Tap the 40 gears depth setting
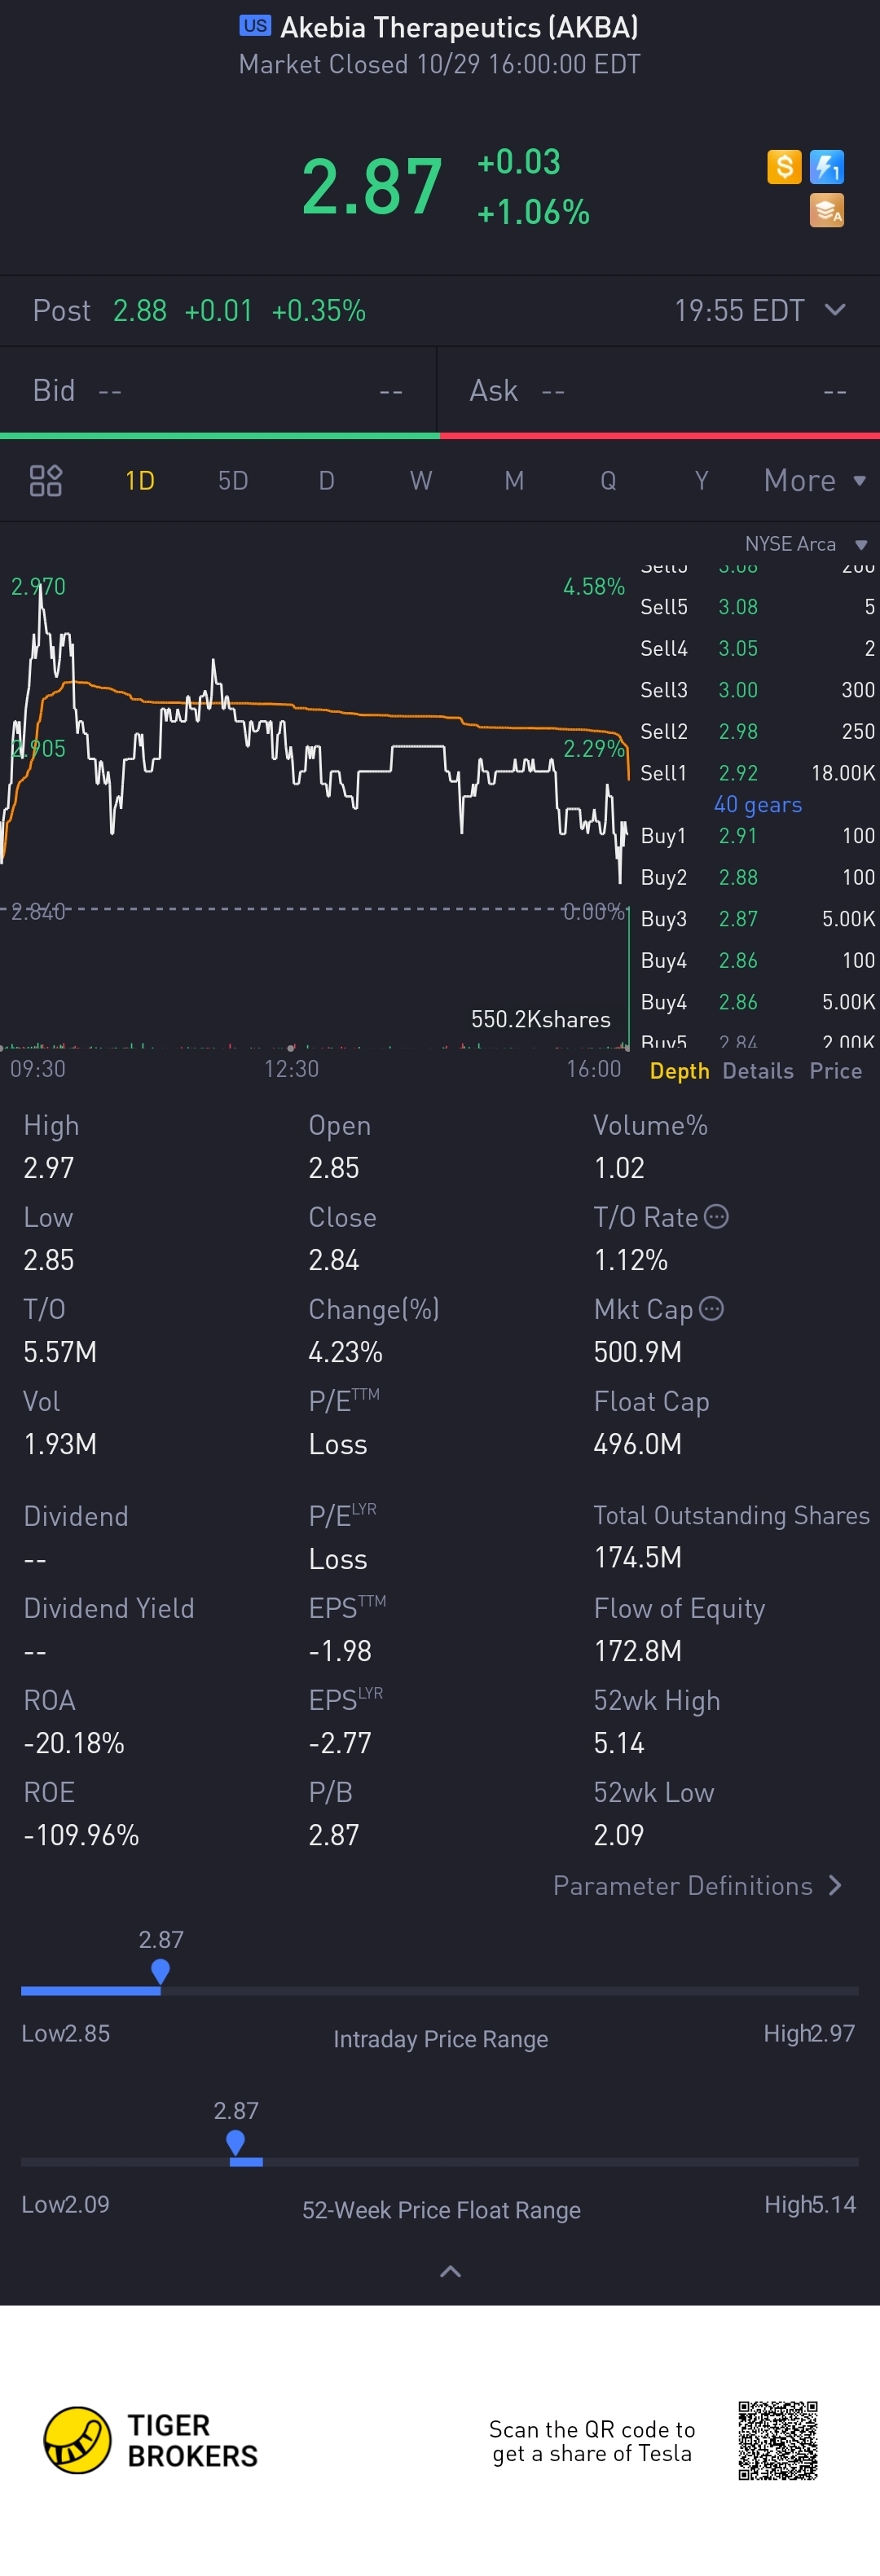880x2576 pixels. click(x=757, y=804)
